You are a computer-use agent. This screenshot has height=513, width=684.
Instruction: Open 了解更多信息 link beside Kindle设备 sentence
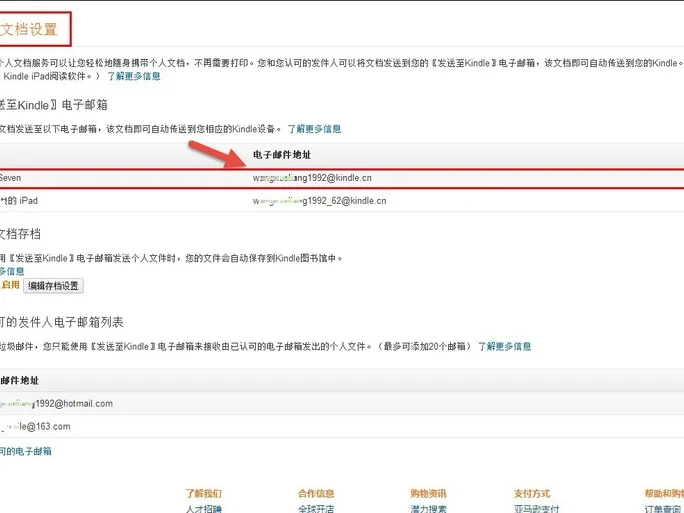(314, 129)
